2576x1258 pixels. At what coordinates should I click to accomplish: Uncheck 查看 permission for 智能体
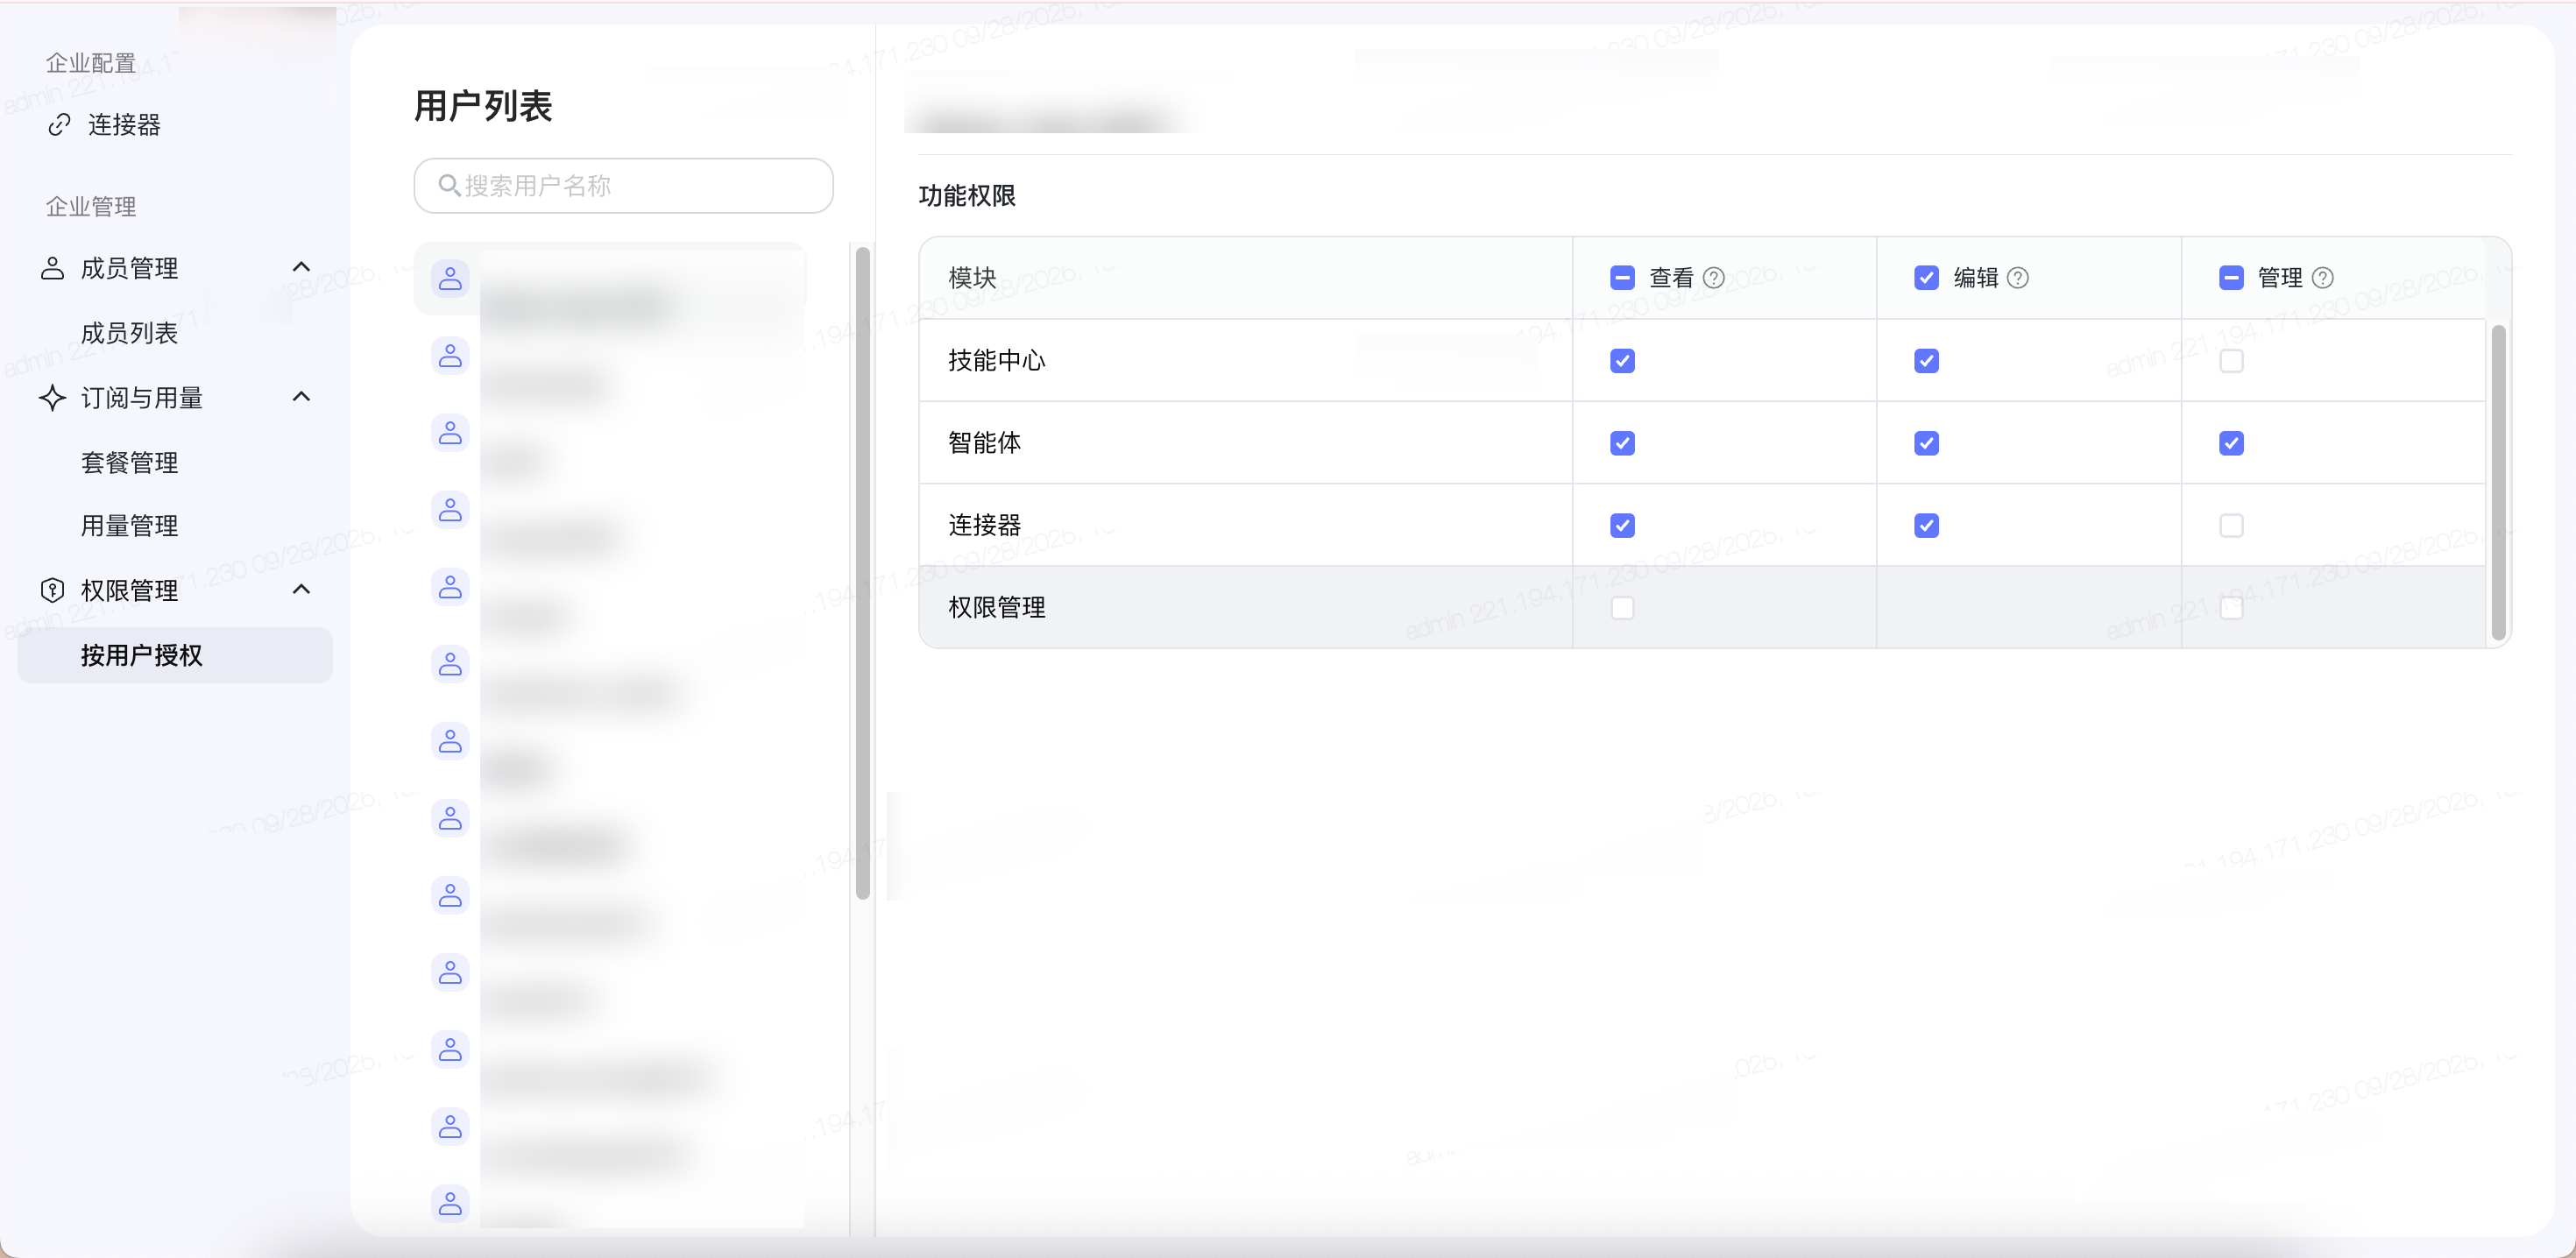pyautogui.click(x=1622, y=443)
